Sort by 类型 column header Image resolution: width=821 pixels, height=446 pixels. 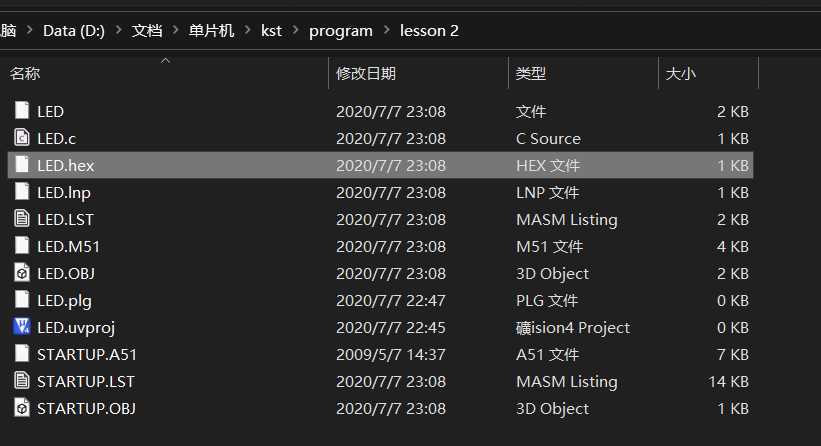[531, 73]
